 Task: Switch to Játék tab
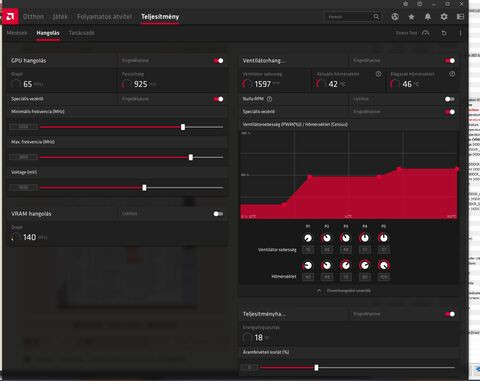(x=60, y=16)
